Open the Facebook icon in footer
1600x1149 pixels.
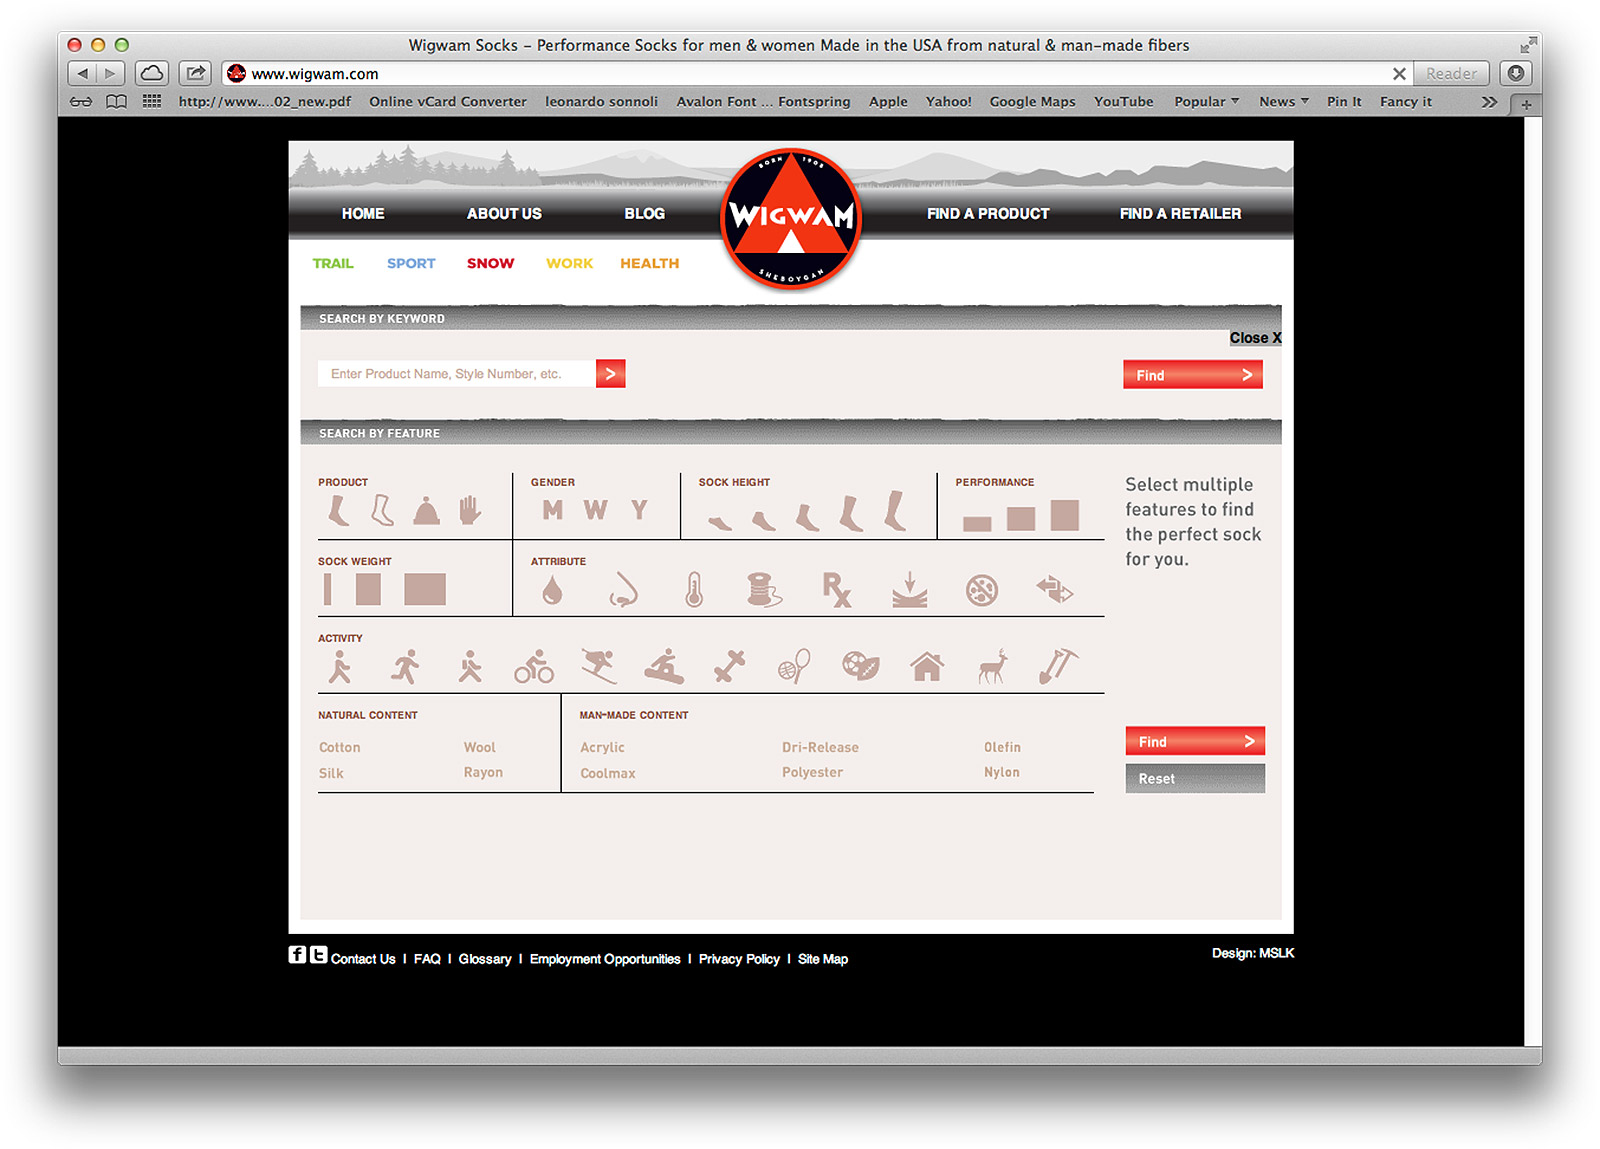pyautogui.click(x=297, y=955)
